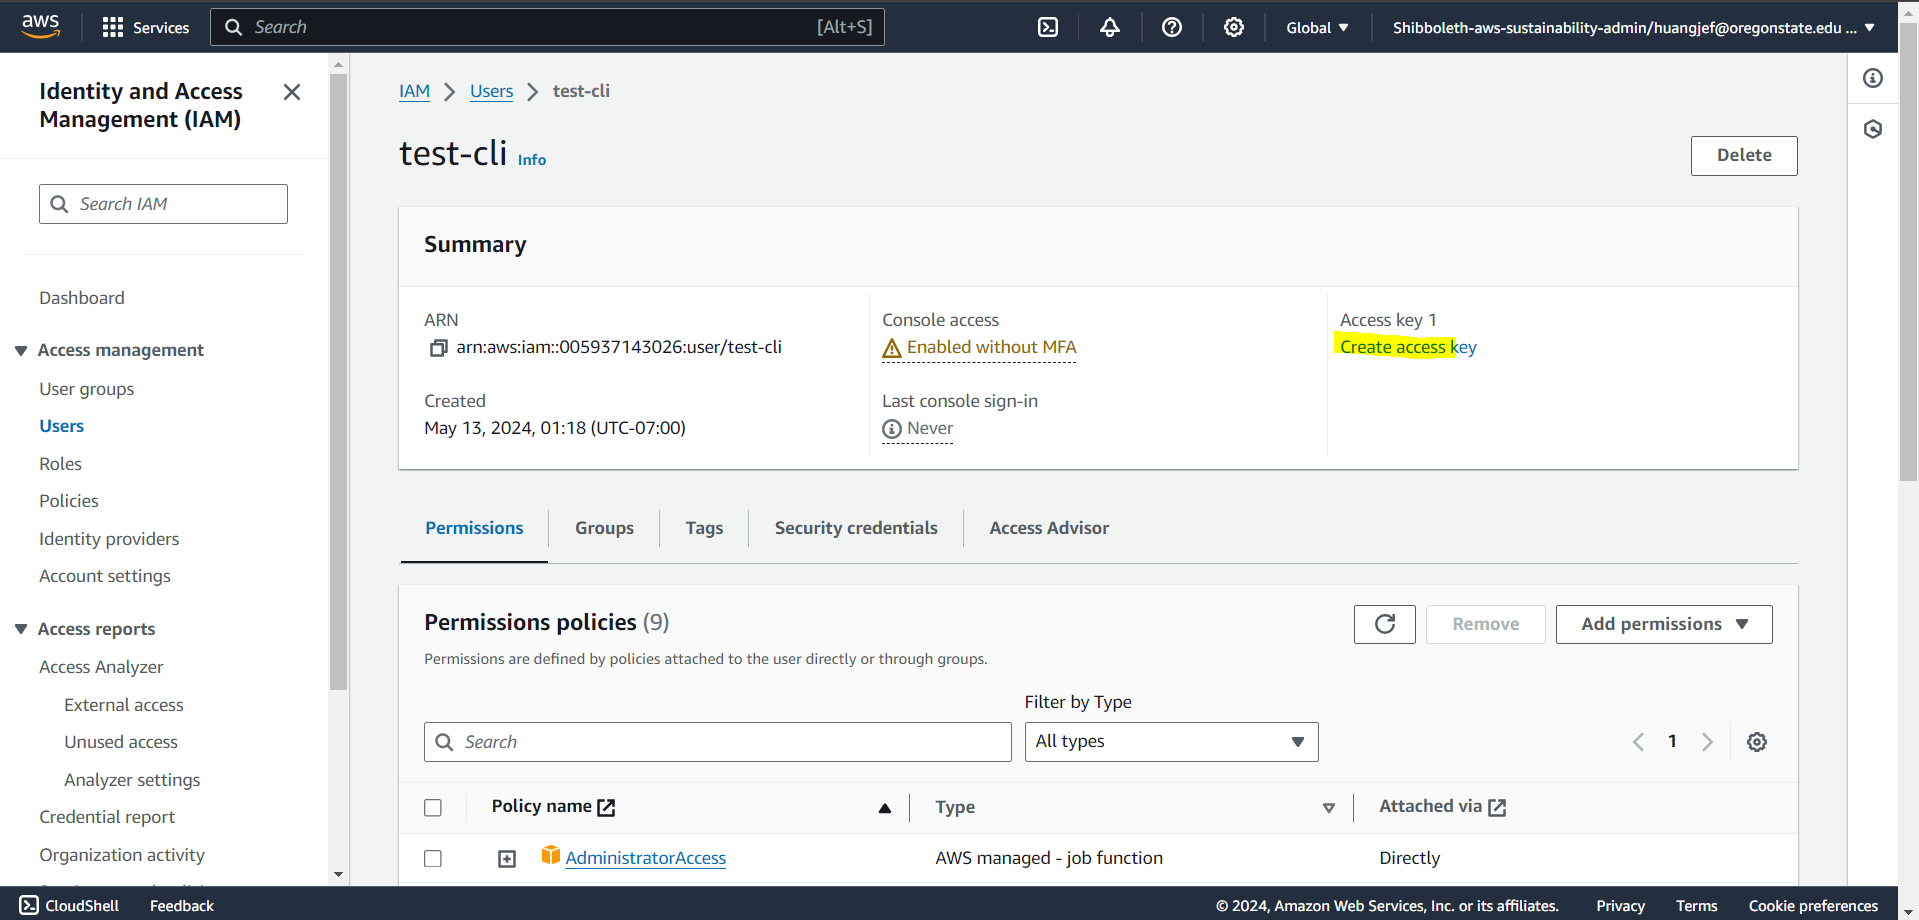The image size is (1919, 920).
Task: Select all policies with the header checkbox
Action: tap(433, 808)
